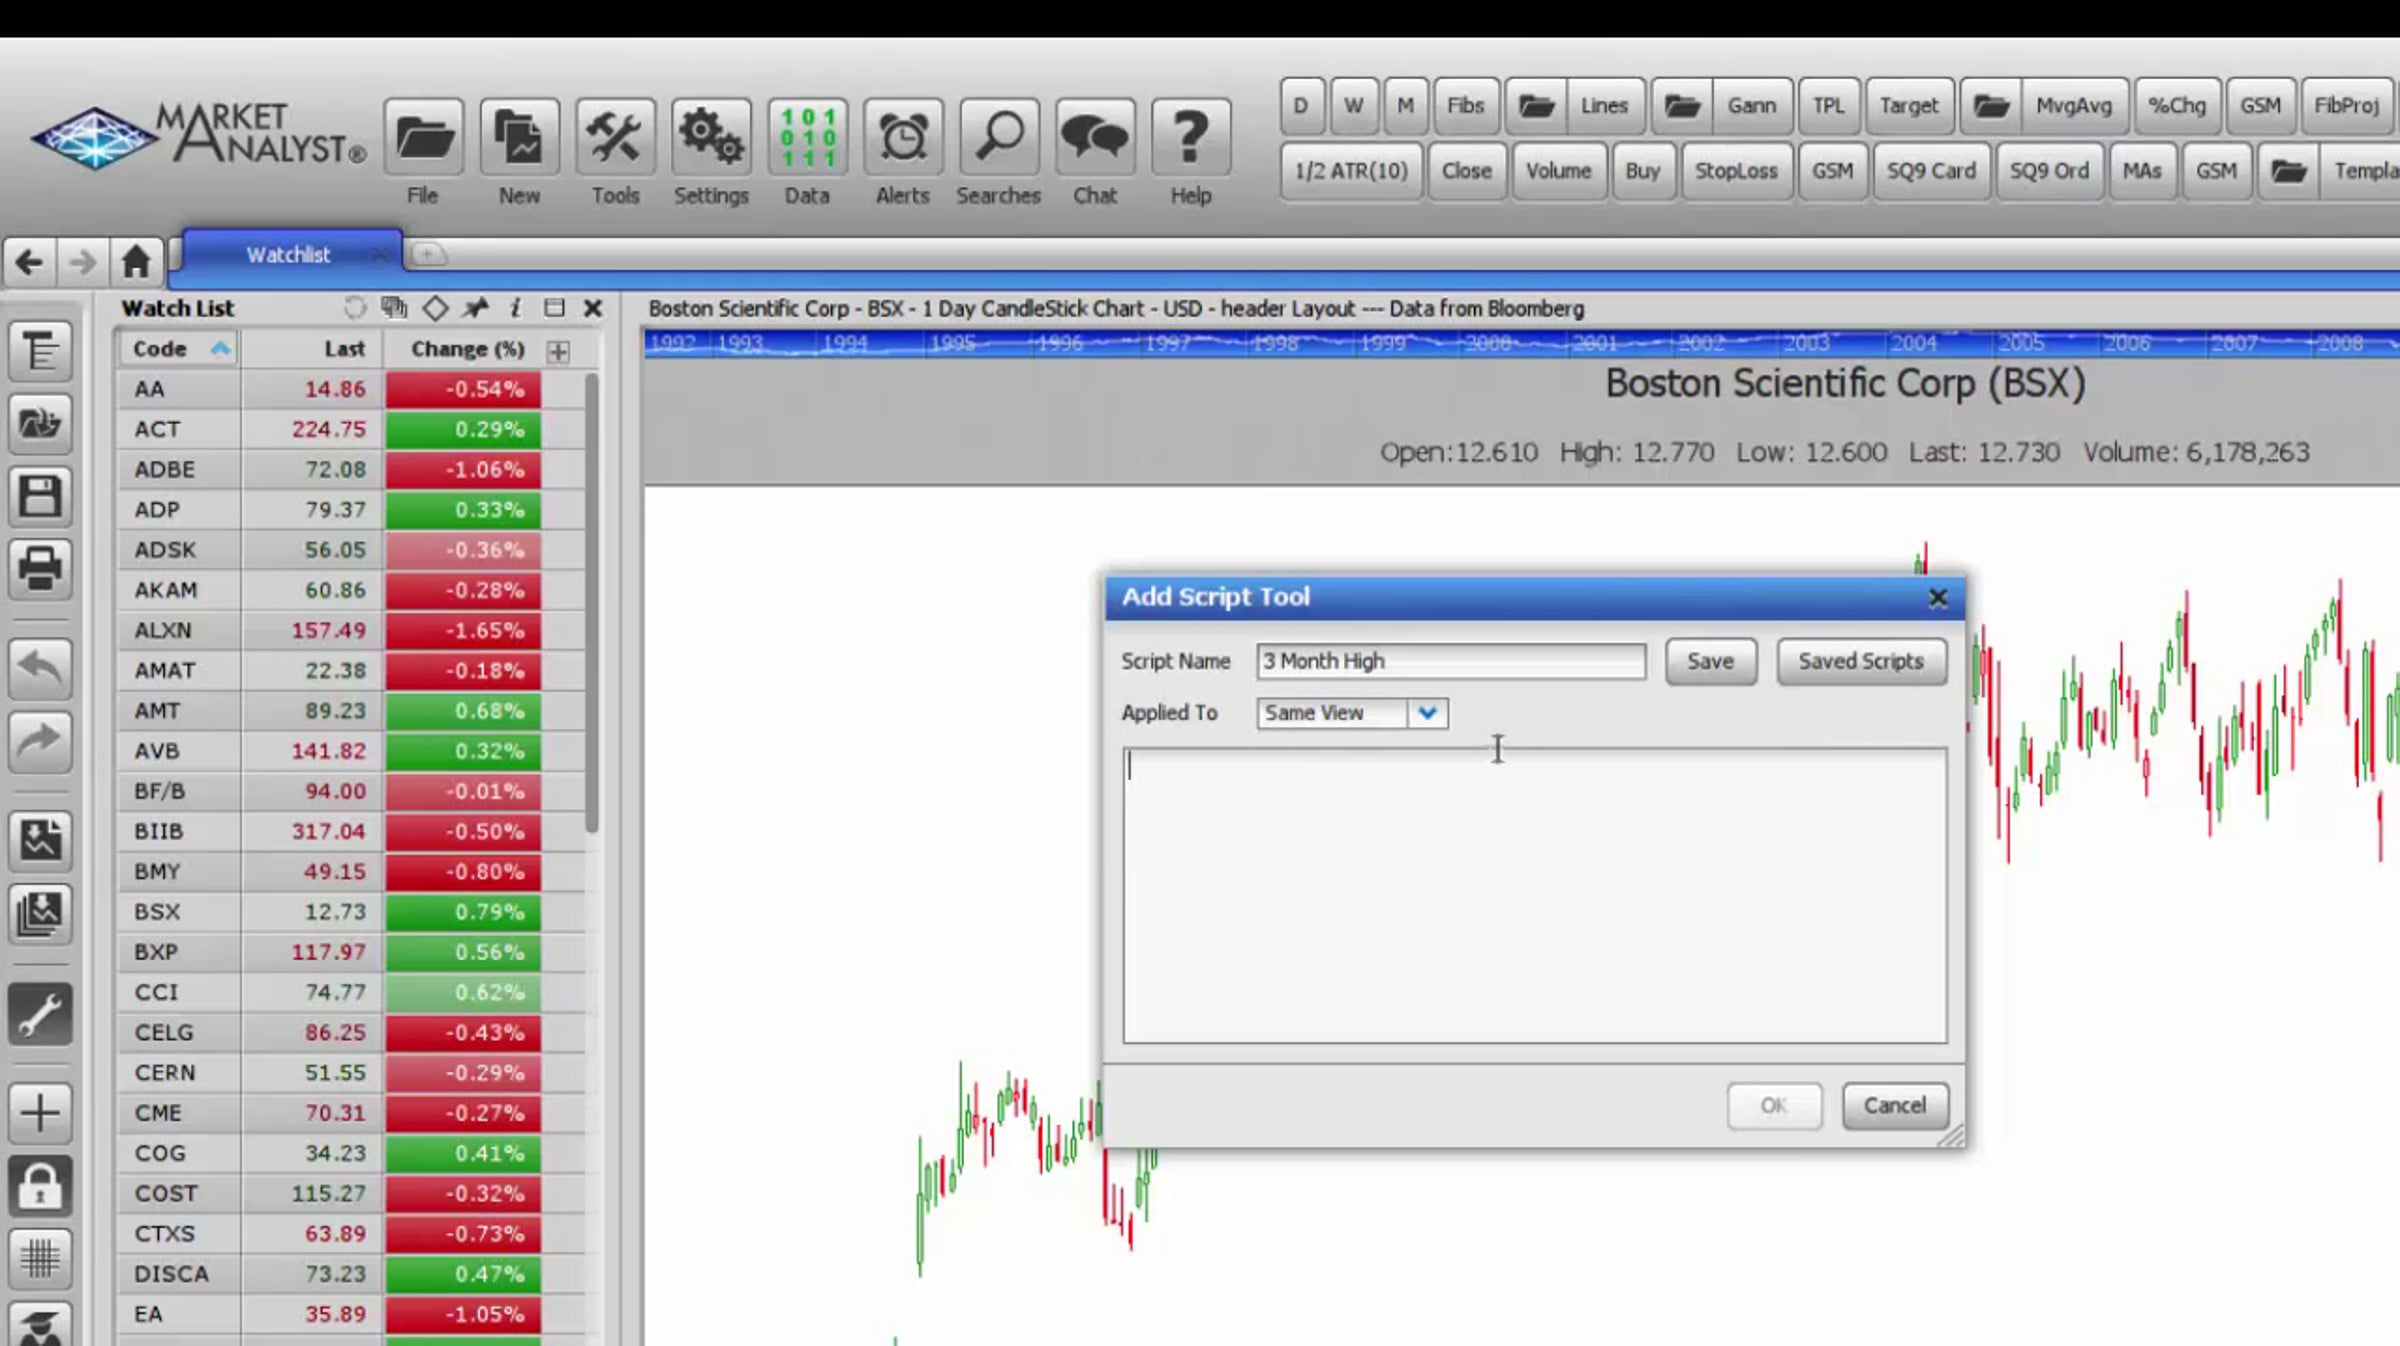Click Cancel in Add Script Tool dialog
Viewport: 2400px width, 1346px height.
click(1894, 1105)
